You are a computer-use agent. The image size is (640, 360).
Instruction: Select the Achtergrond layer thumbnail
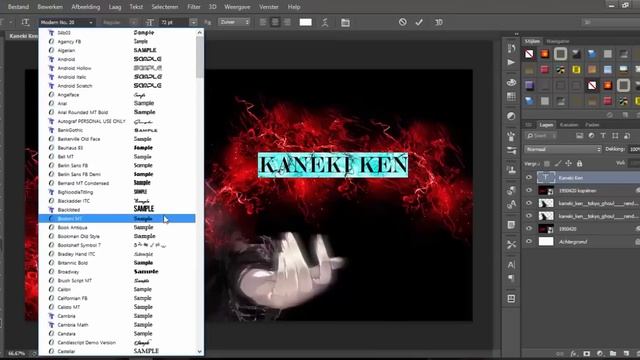pyautogui.click(x=546, y=242)
